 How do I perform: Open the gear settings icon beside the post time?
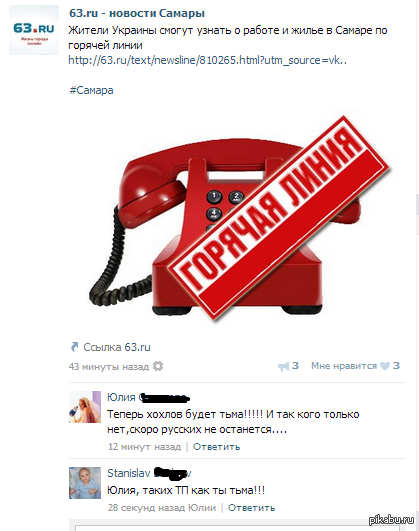tap(158, 366)
